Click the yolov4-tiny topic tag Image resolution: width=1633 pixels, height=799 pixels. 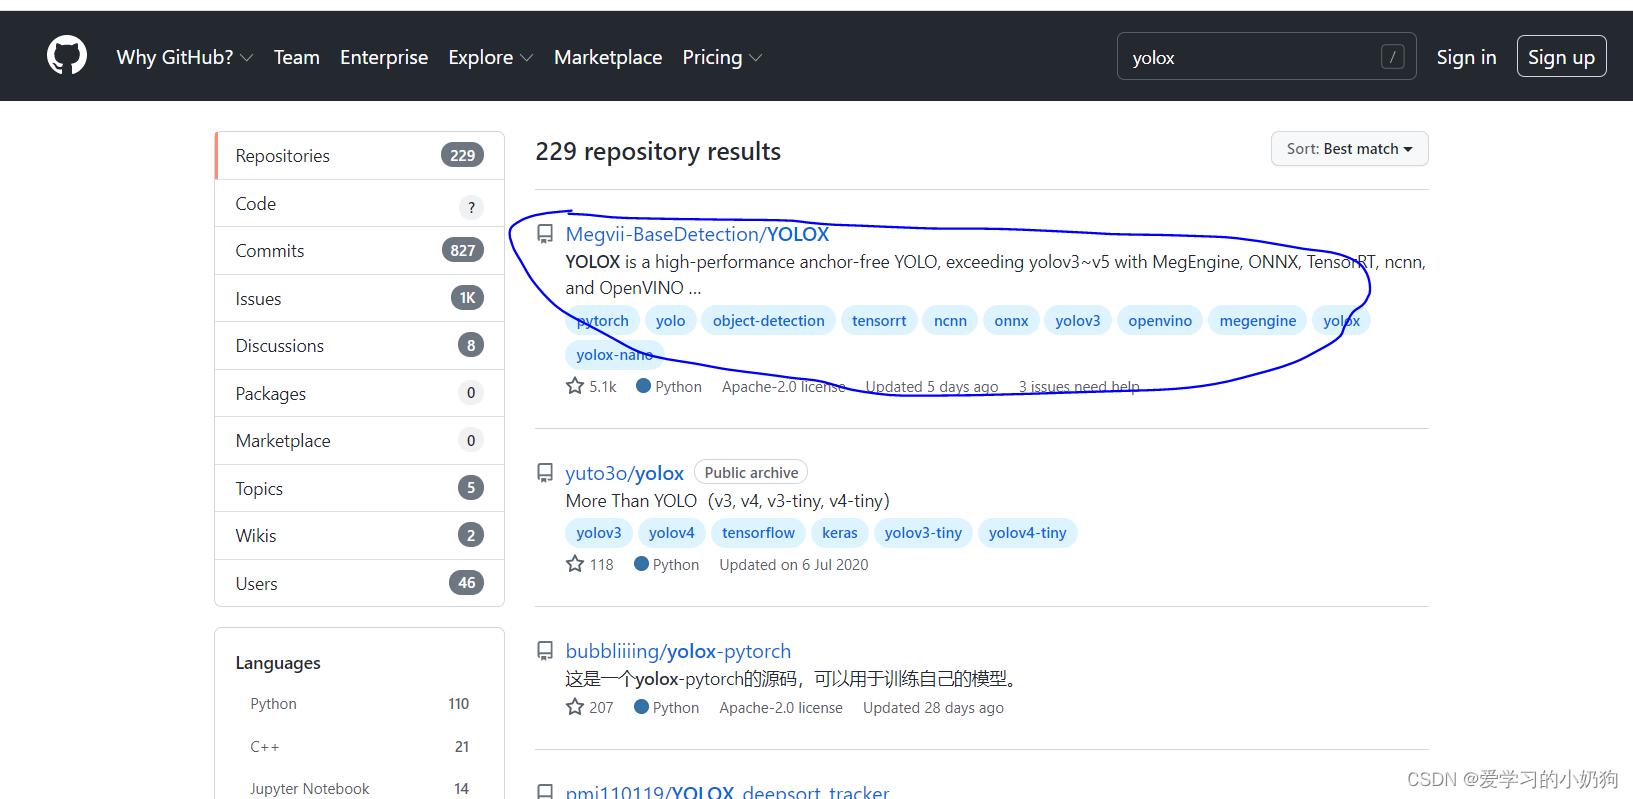click(1027, 533)
